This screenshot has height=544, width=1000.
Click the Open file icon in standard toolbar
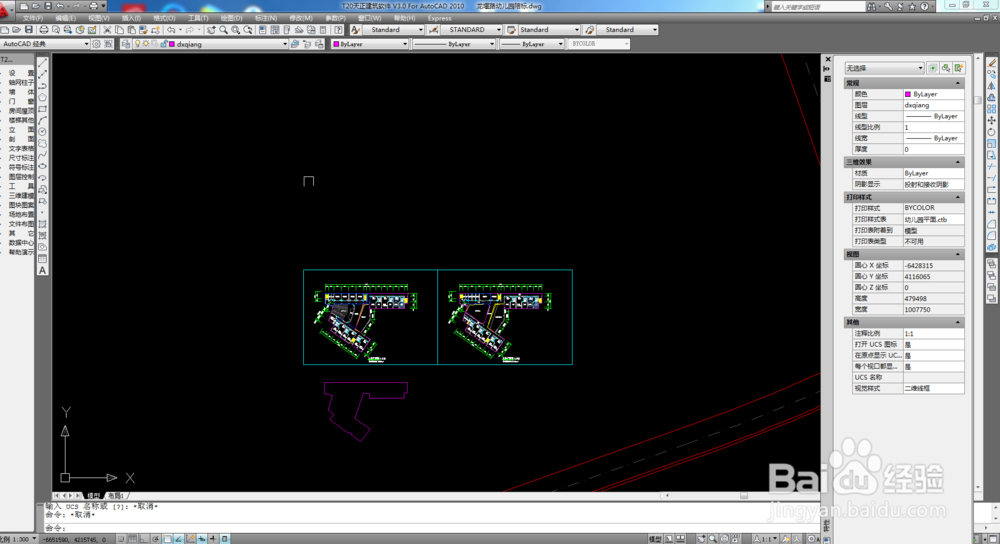pyautogui.click(x=16, y=30)
